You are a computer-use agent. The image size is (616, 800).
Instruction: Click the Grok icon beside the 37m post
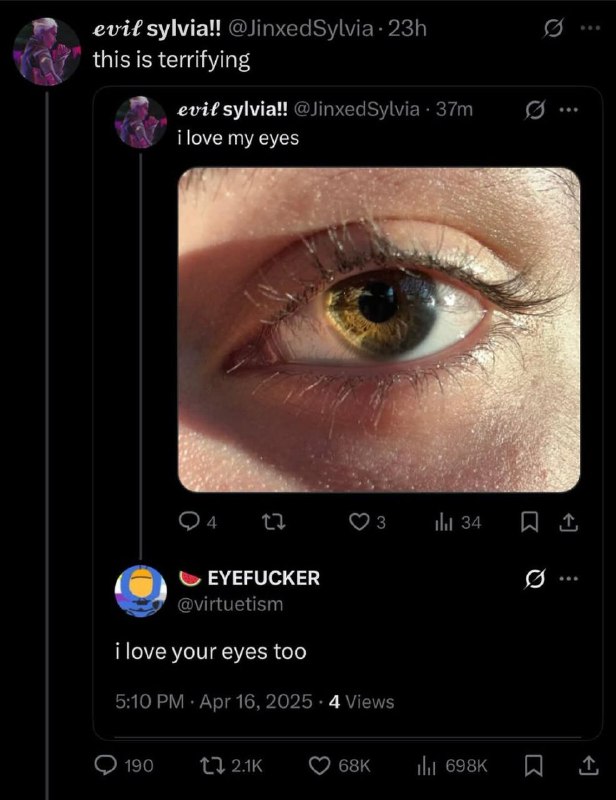pos(535,110)
